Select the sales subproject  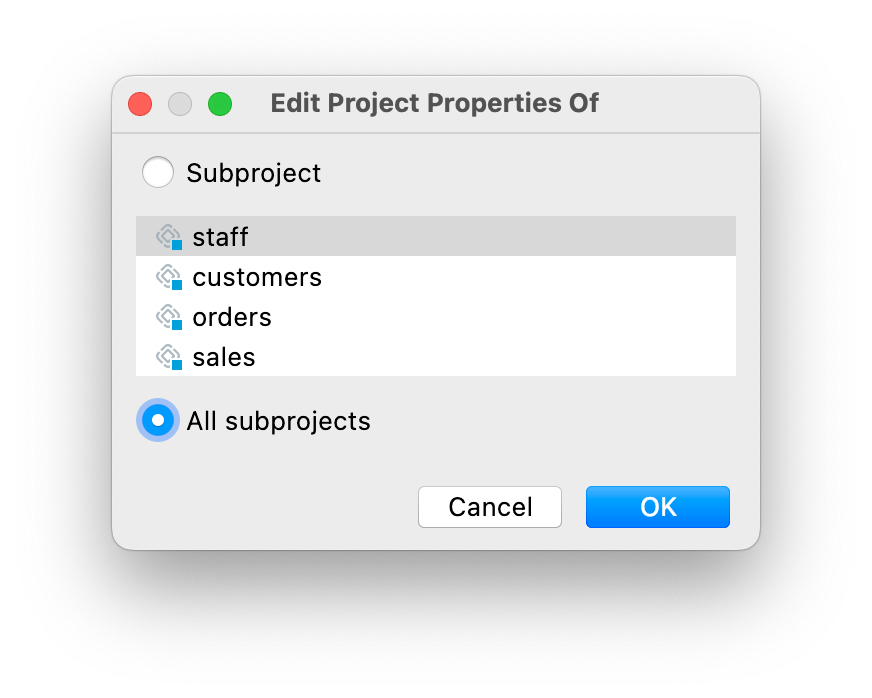pos(222,357)
